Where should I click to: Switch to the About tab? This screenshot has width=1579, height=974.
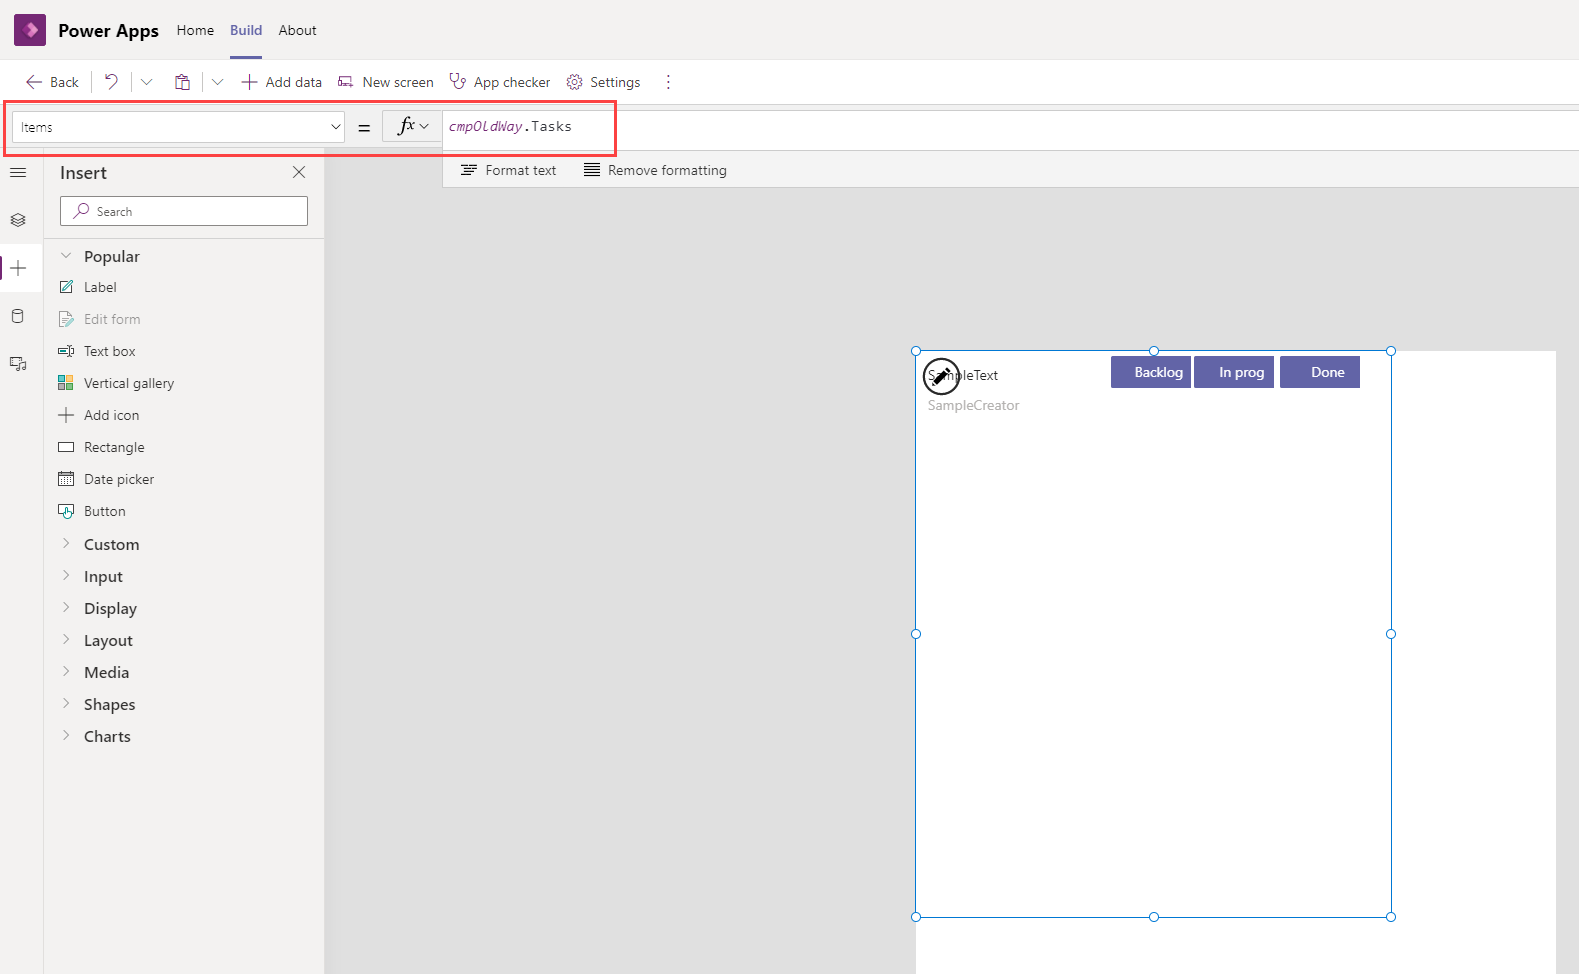[297, 30]
